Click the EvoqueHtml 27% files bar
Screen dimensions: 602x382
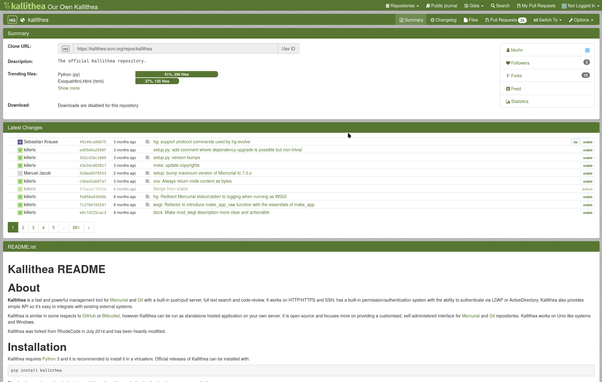(157, 81)
